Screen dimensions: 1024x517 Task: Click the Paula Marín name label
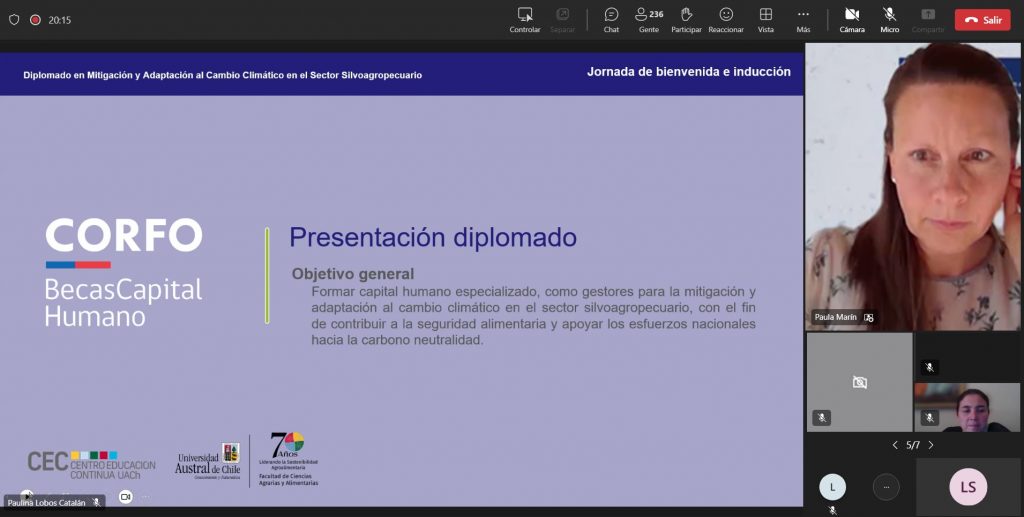[x=835, y=317]
